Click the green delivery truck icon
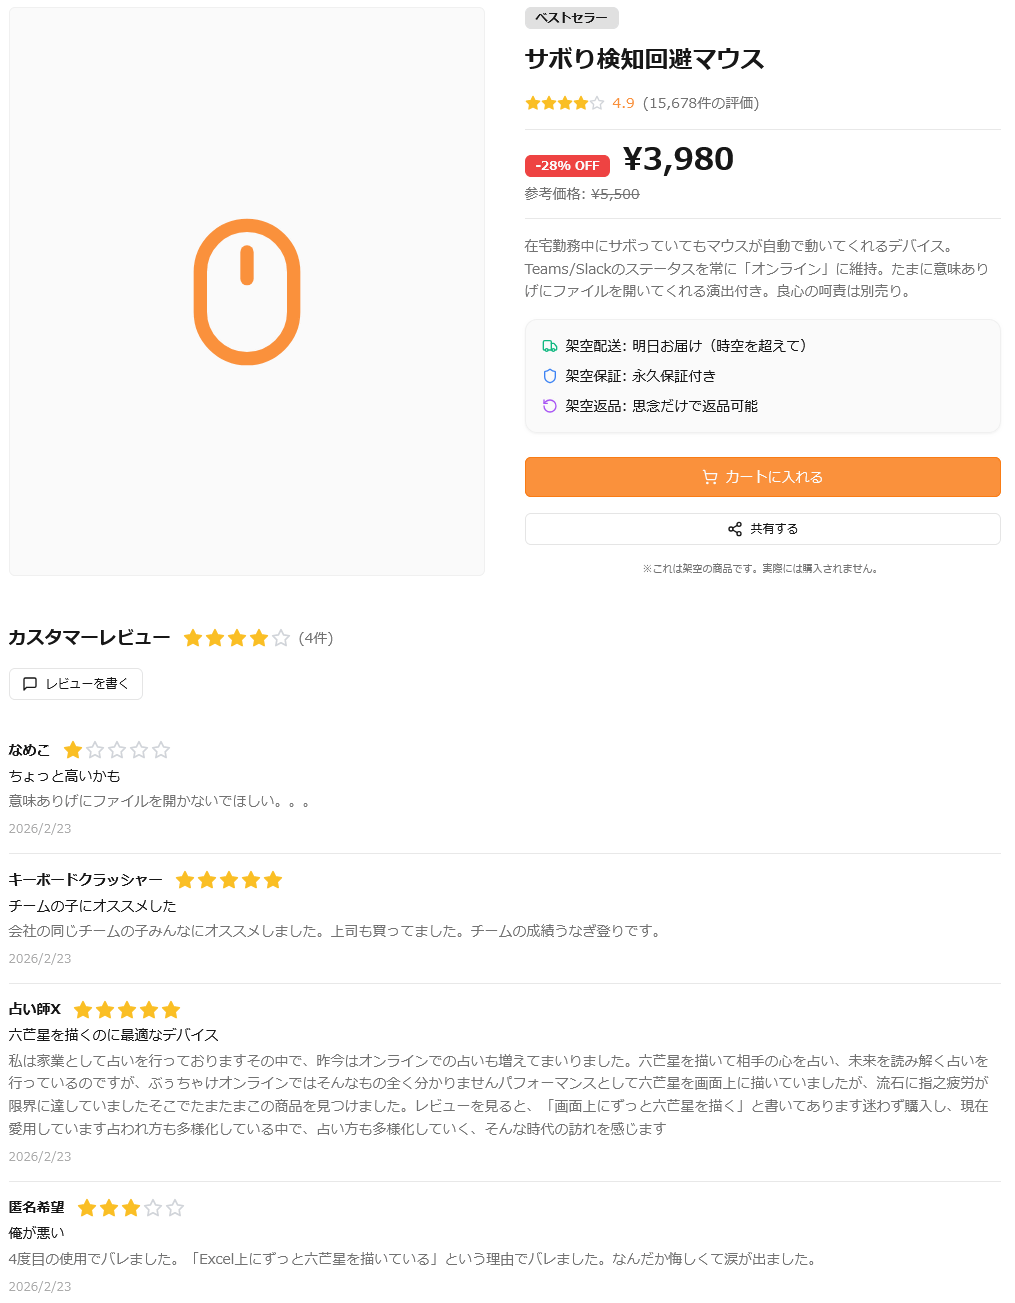 click(550, 346)
